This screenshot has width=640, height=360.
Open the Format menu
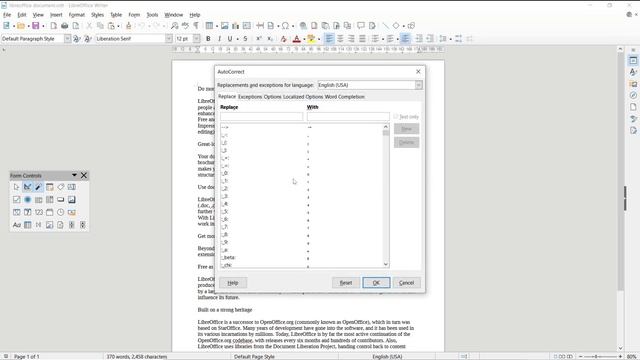(77, 15)
